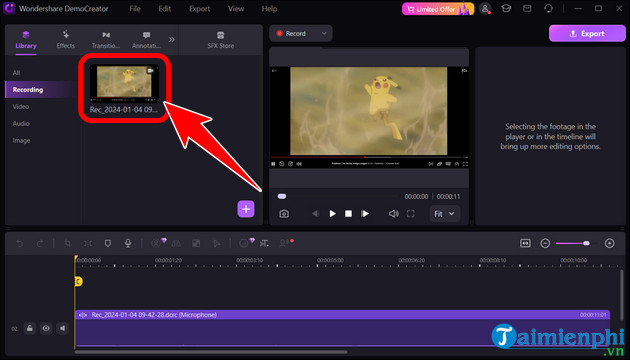Image resolution: width=630 pixels, height=360 pixels.
Task: Click the Record button
Action: (292, 33)
